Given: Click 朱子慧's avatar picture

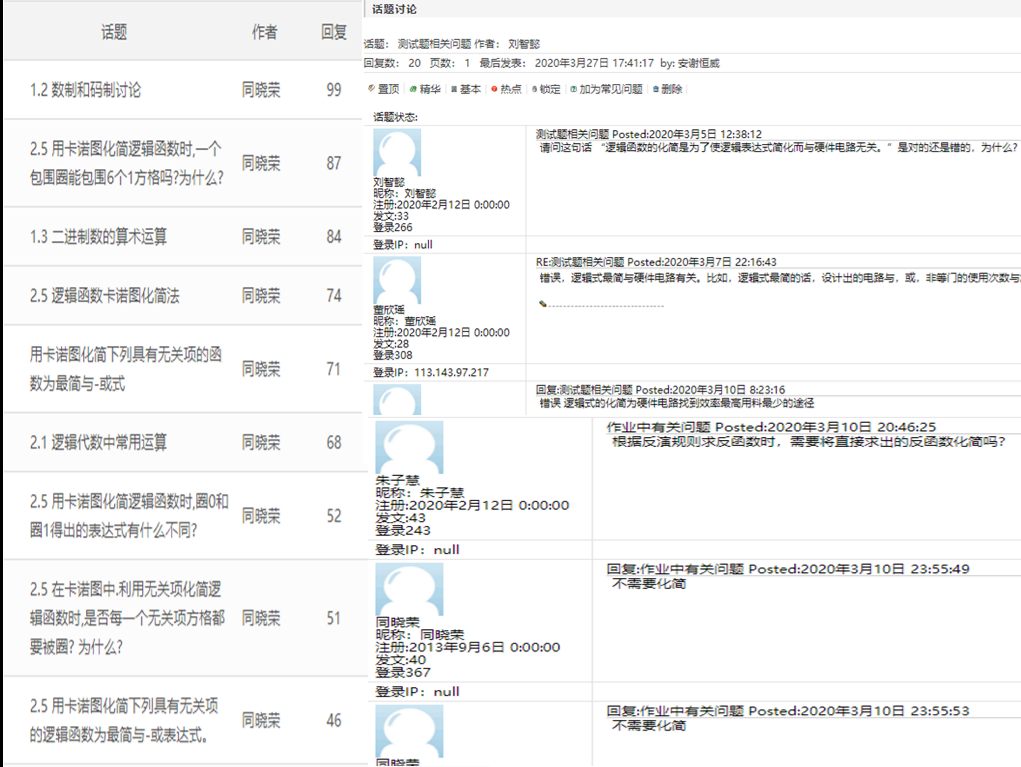Looking at the screenshot, I should point(408,447).
